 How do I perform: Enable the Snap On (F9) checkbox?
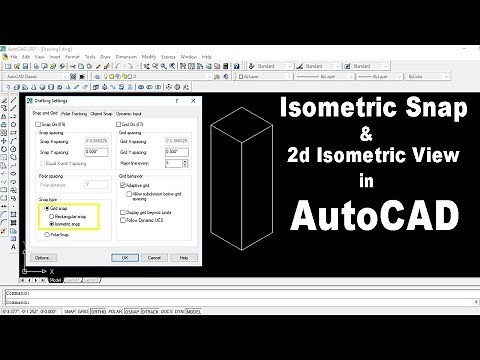38,124
